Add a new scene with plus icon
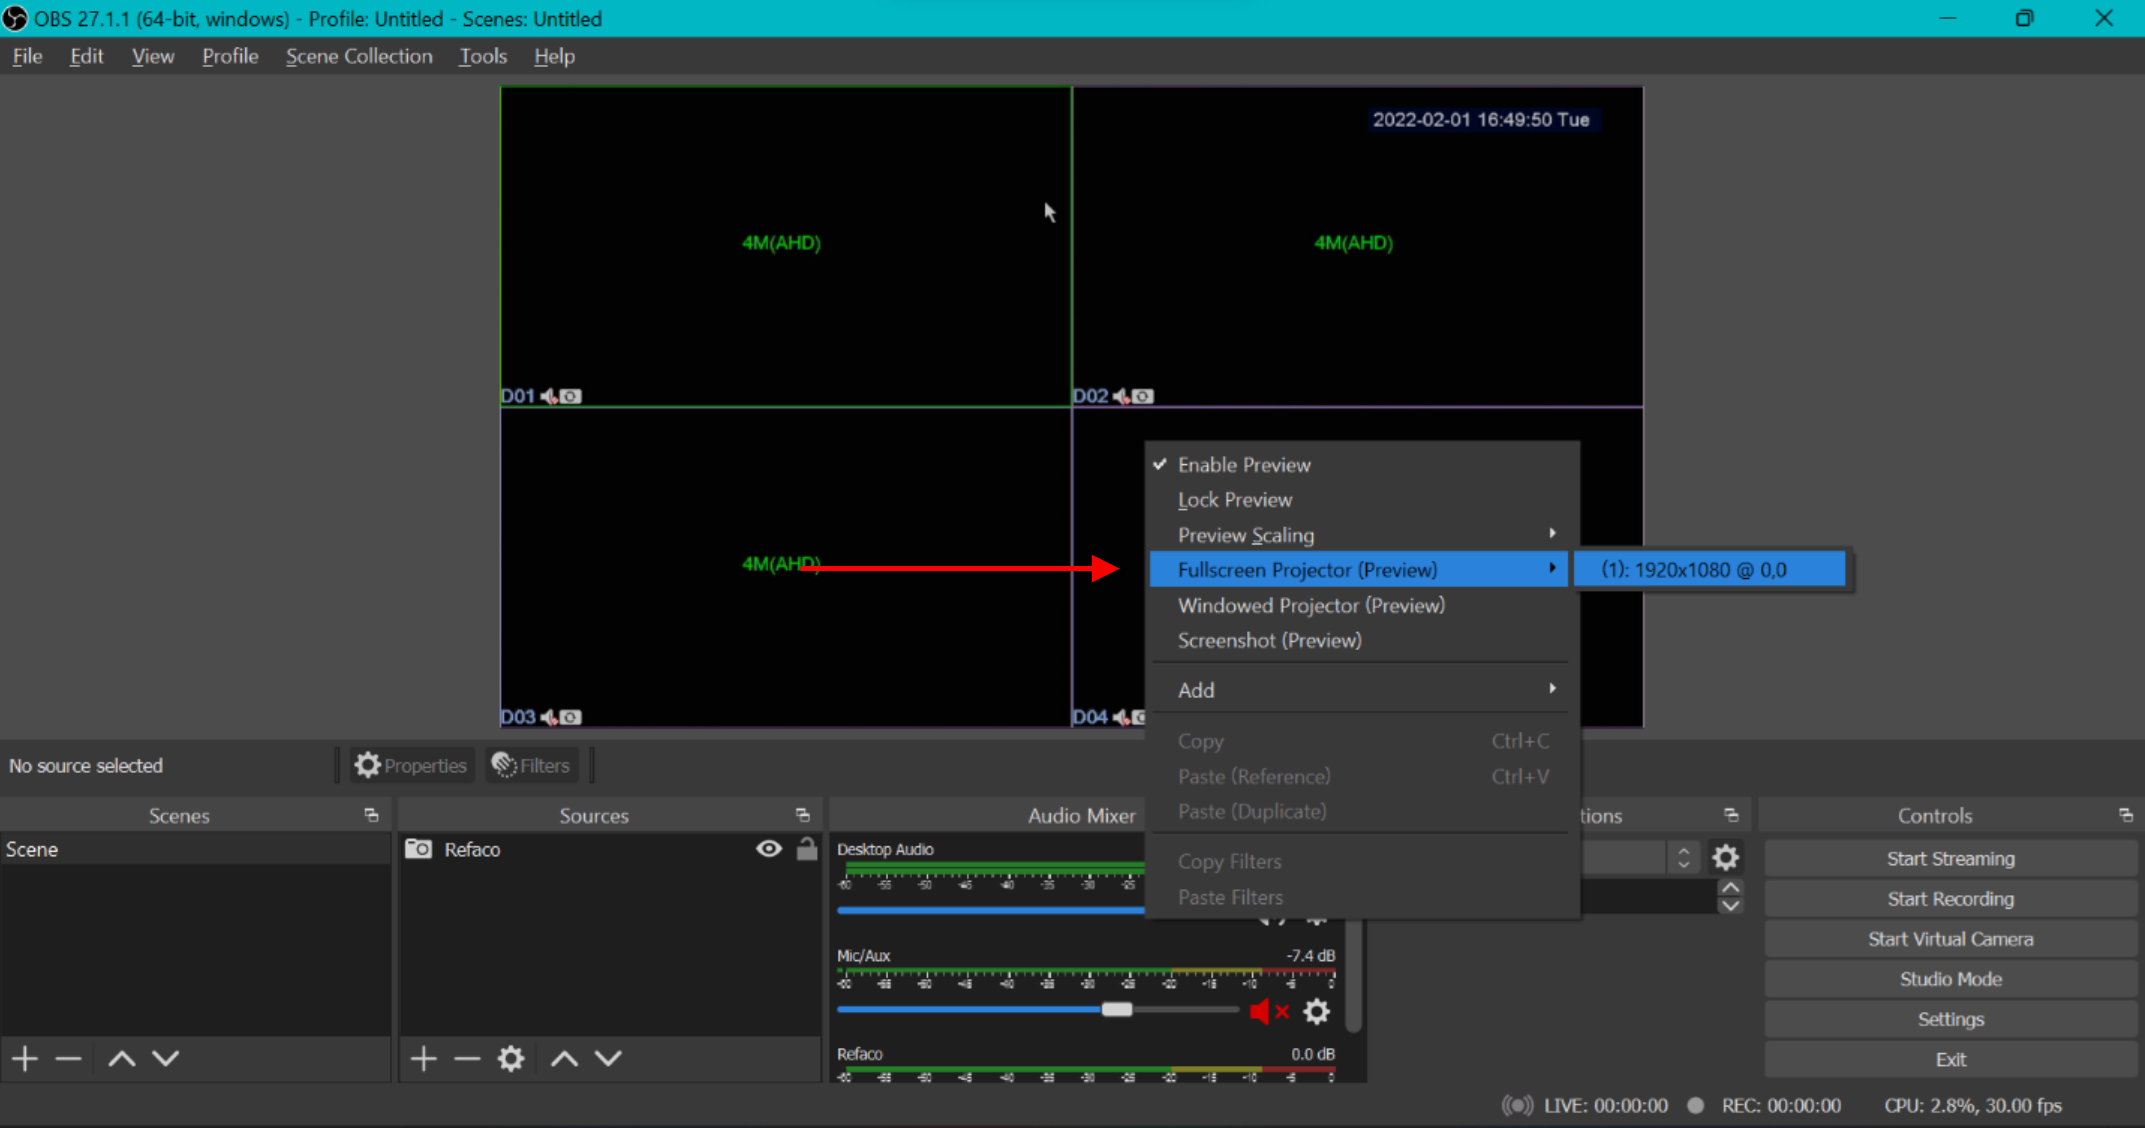Image resolution: width=2145 pixels, height=1128 pixels. click(x=25, y=1058)
